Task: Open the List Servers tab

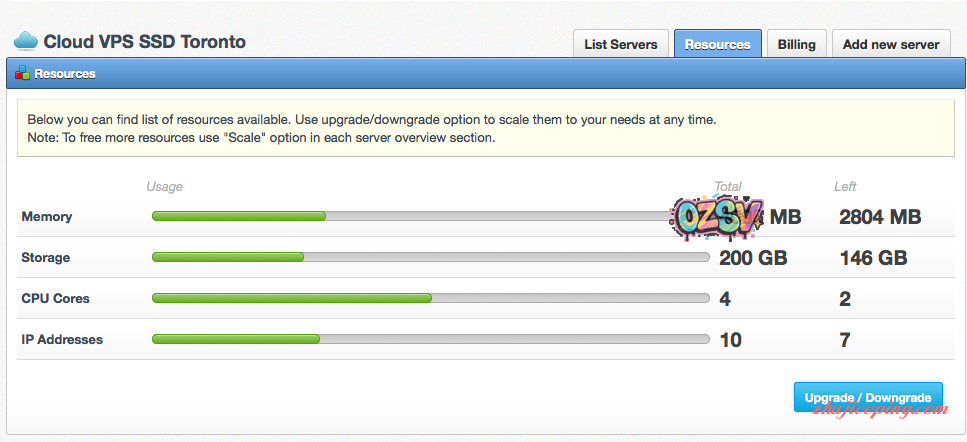Action: pyautogui.click(x=620, y=44)
